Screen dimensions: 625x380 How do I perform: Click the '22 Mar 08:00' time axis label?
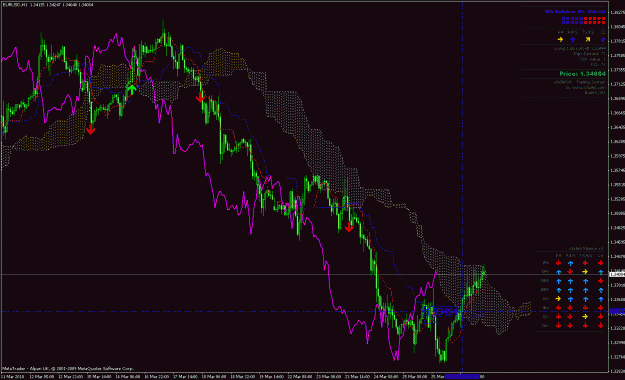(x=300, y=376)
